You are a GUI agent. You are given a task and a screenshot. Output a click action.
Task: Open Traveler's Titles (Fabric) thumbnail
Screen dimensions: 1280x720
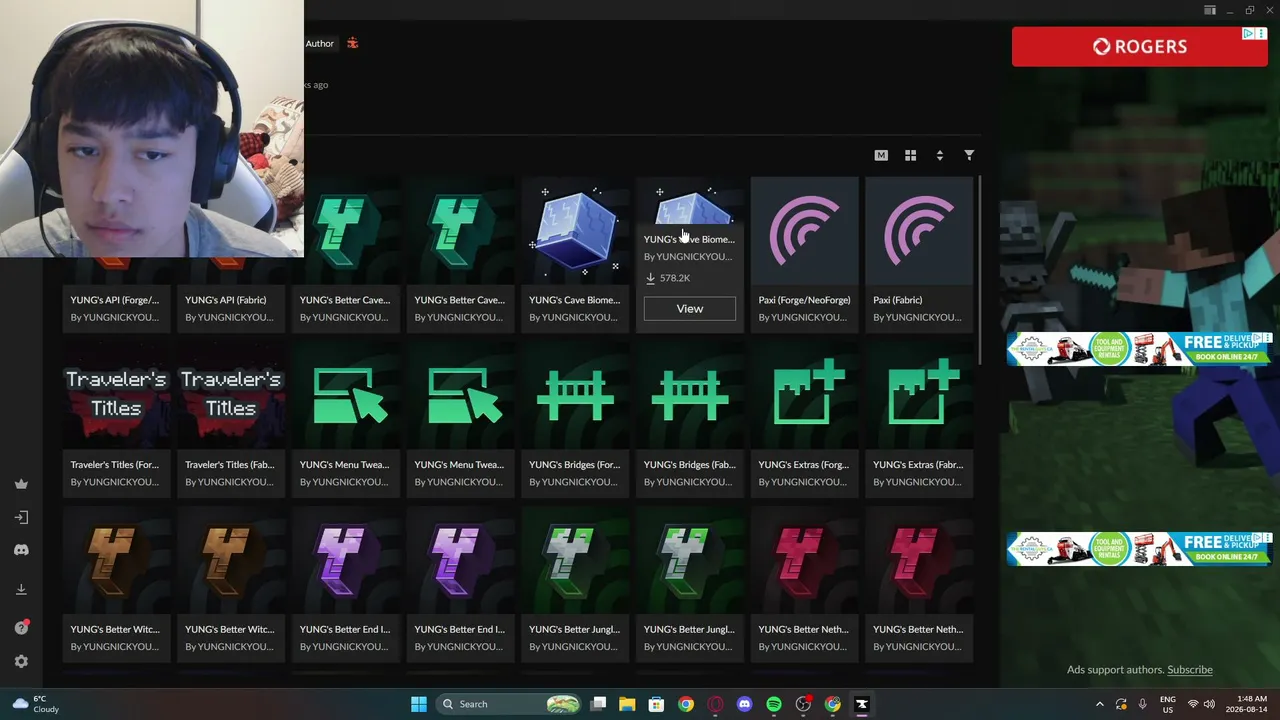click(x=231, y=397)
